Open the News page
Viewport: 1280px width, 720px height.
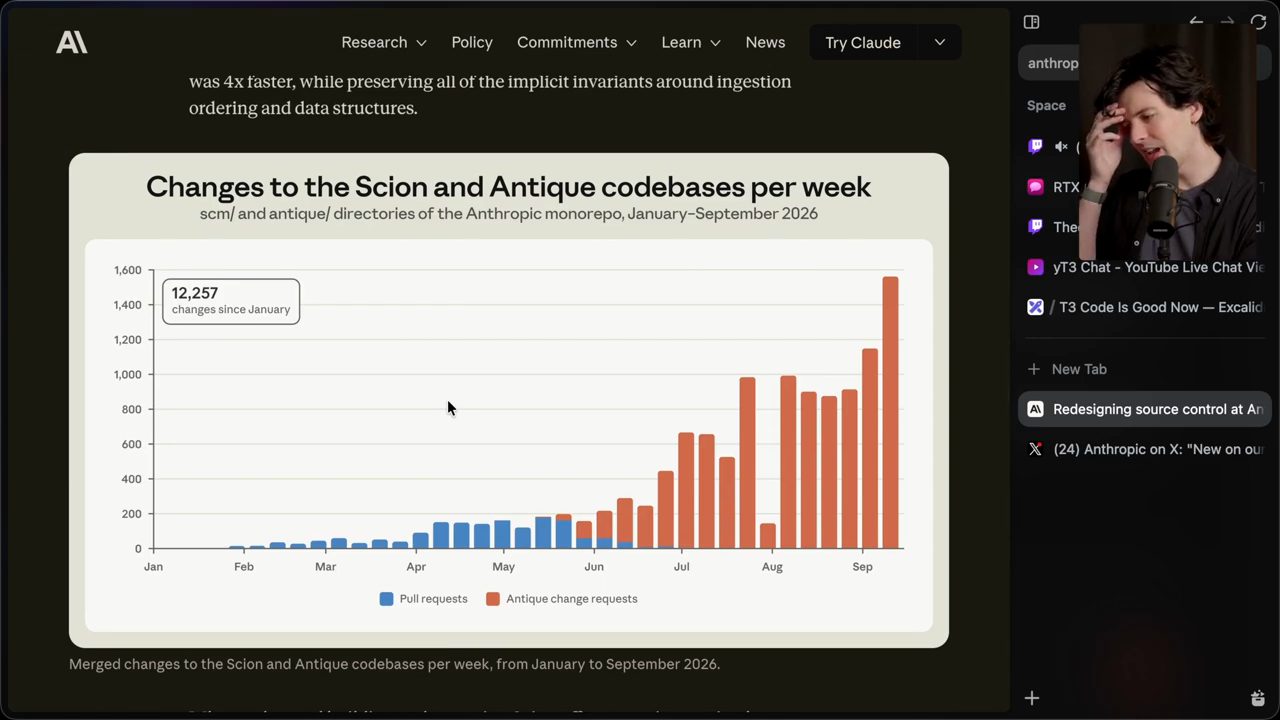(765, 42)
